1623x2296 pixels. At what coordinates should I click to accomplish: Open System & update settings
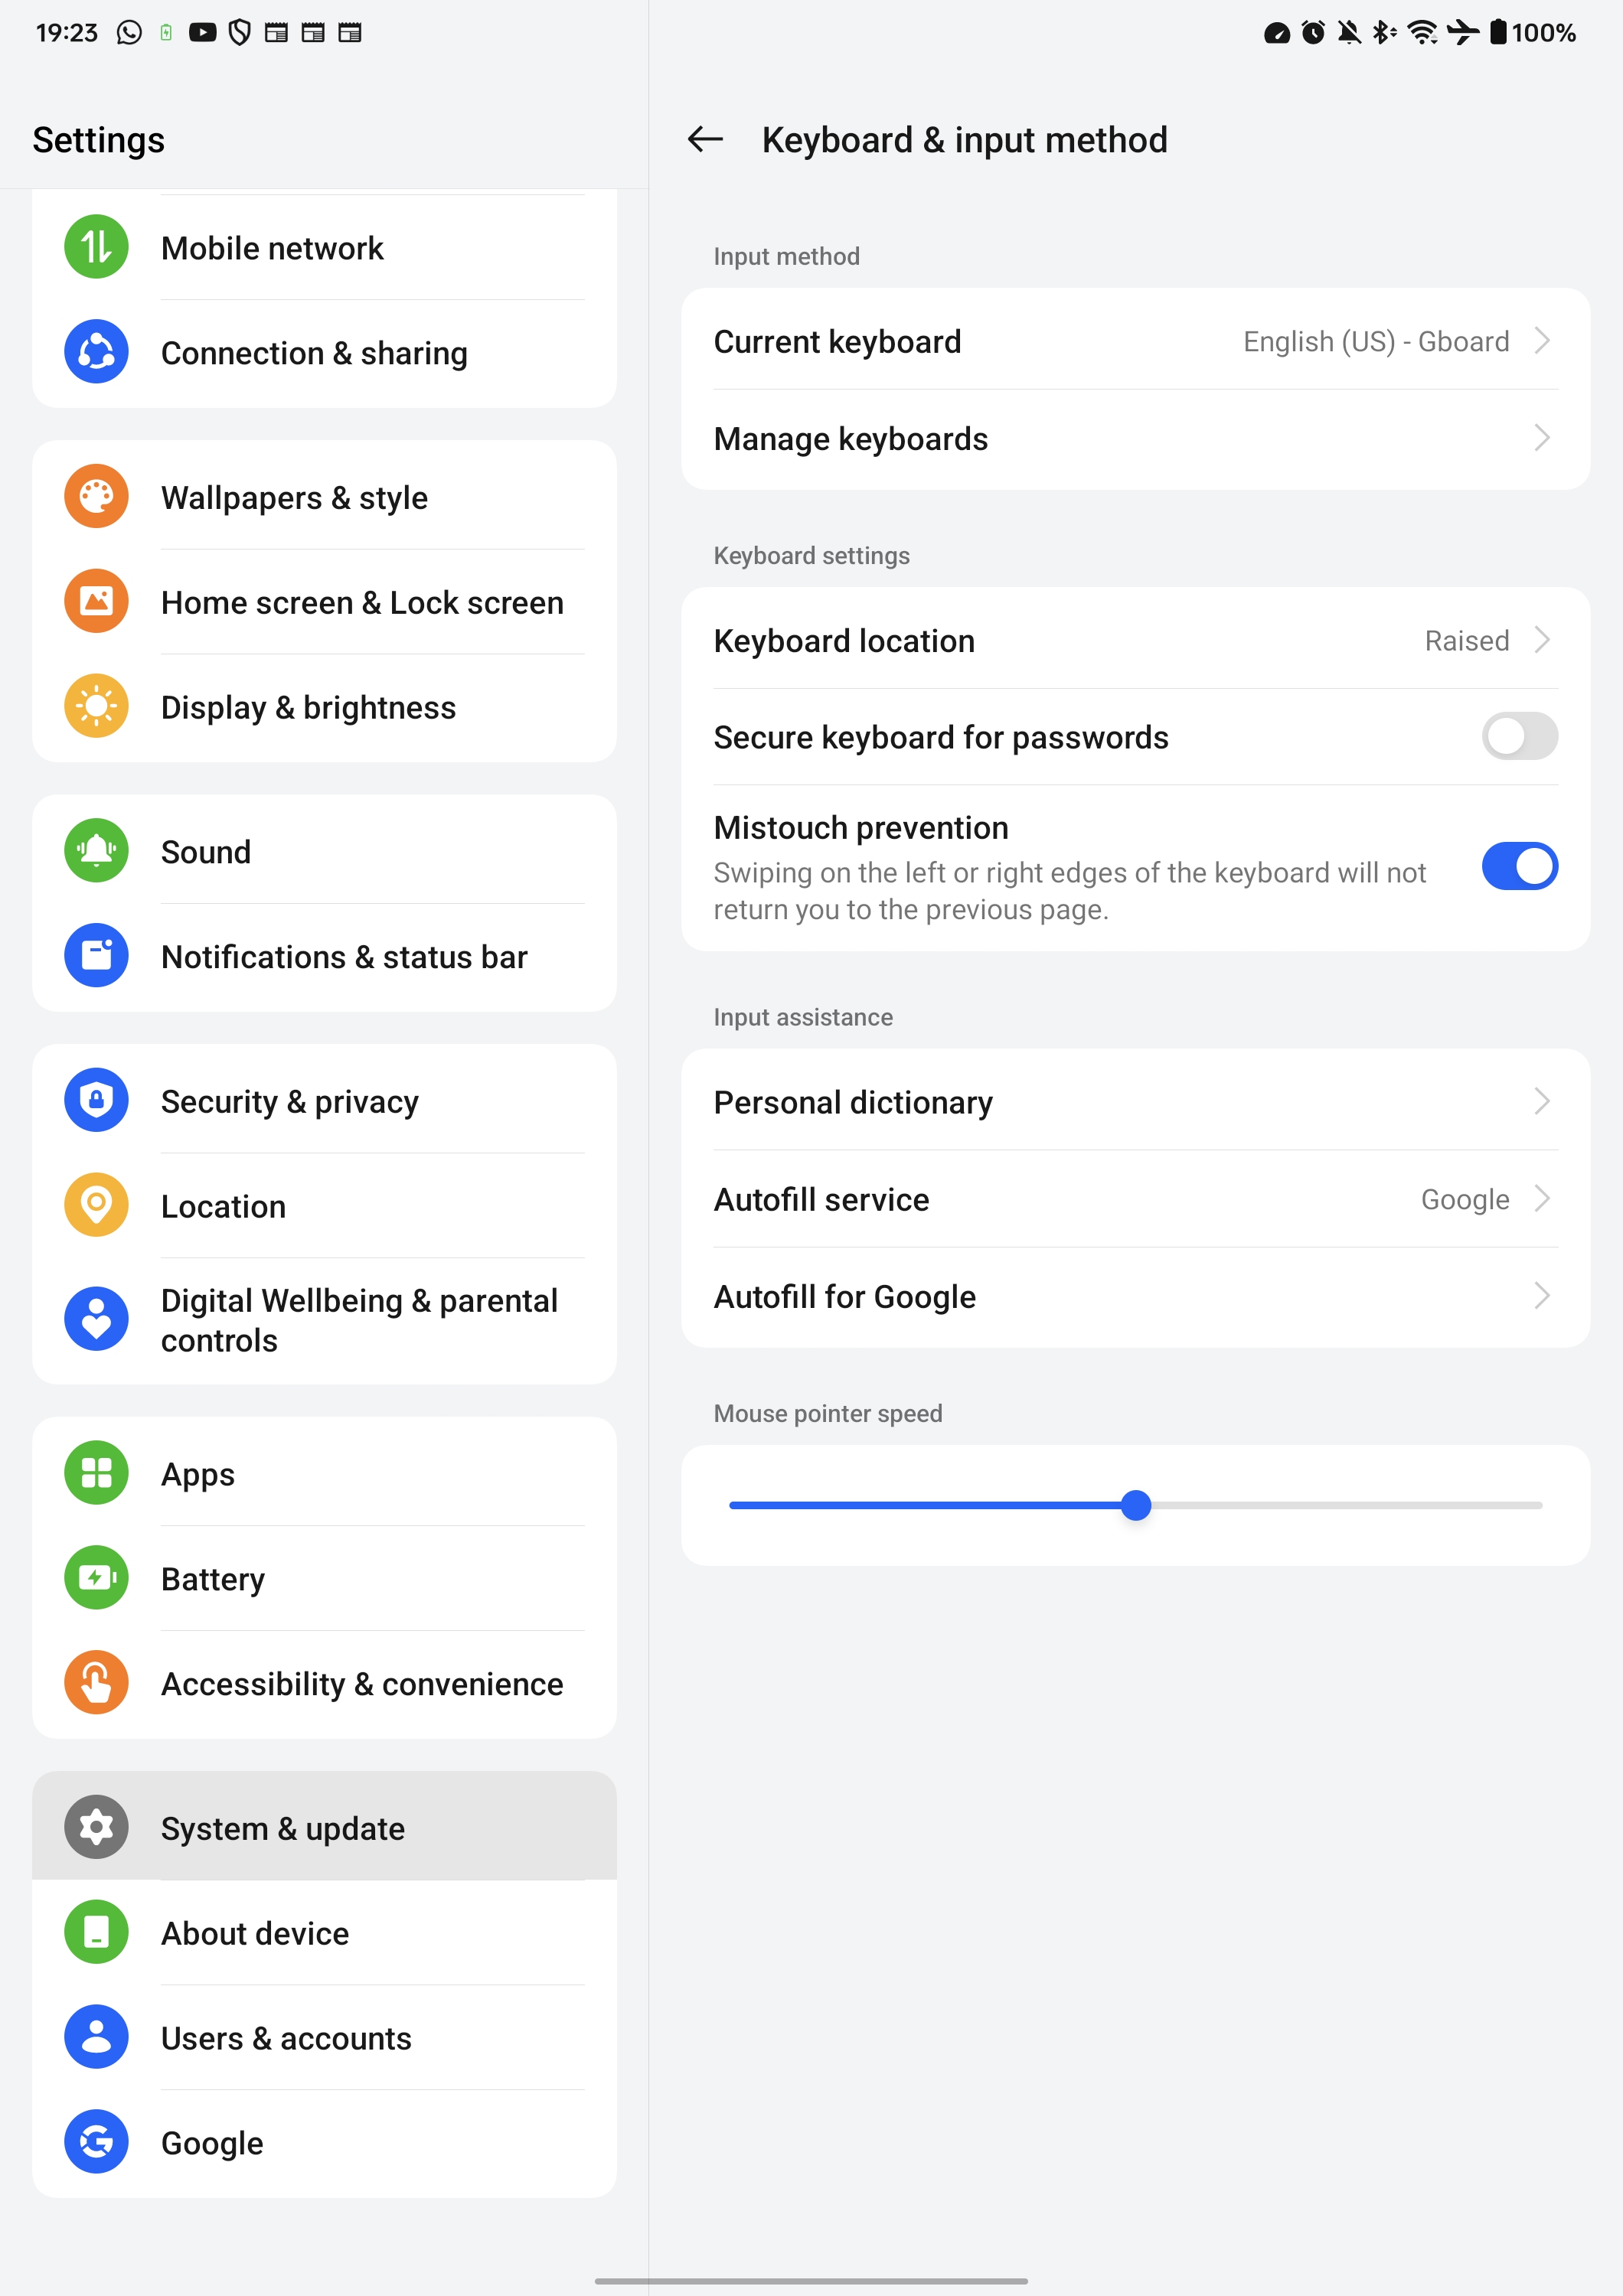pyautogui.click(x=323, y=1828)
